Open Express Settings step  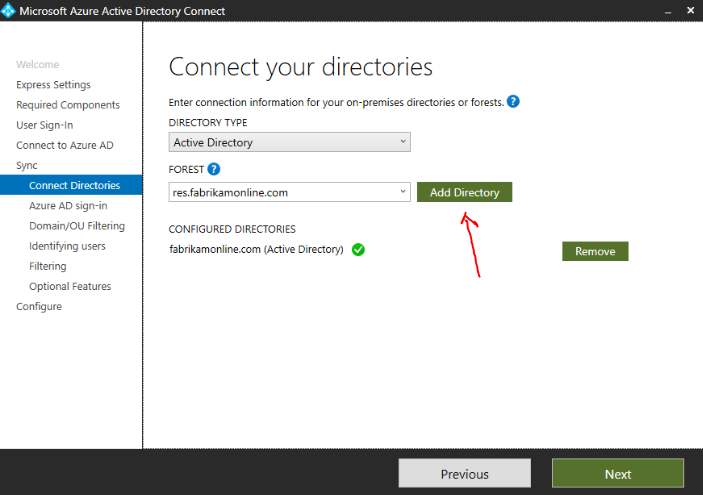point(53,85)
